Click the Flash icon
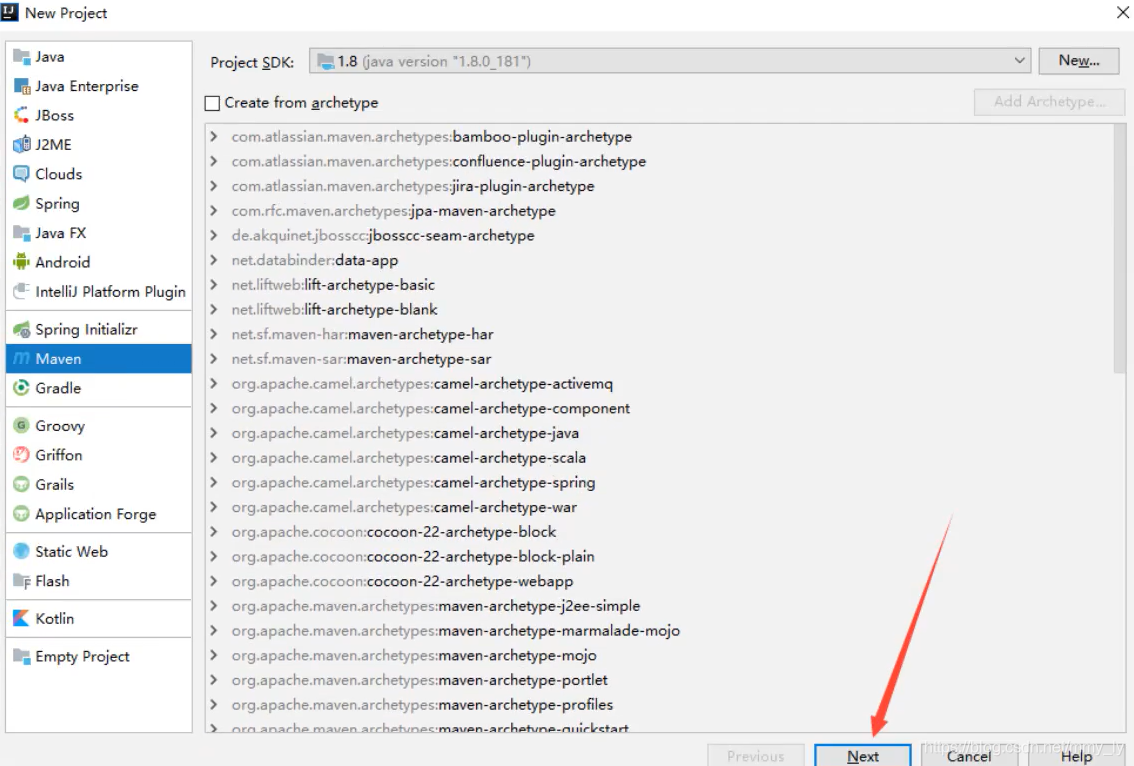Image resolution: width=1134 pixels, height=766 pixels. point(22,581)
